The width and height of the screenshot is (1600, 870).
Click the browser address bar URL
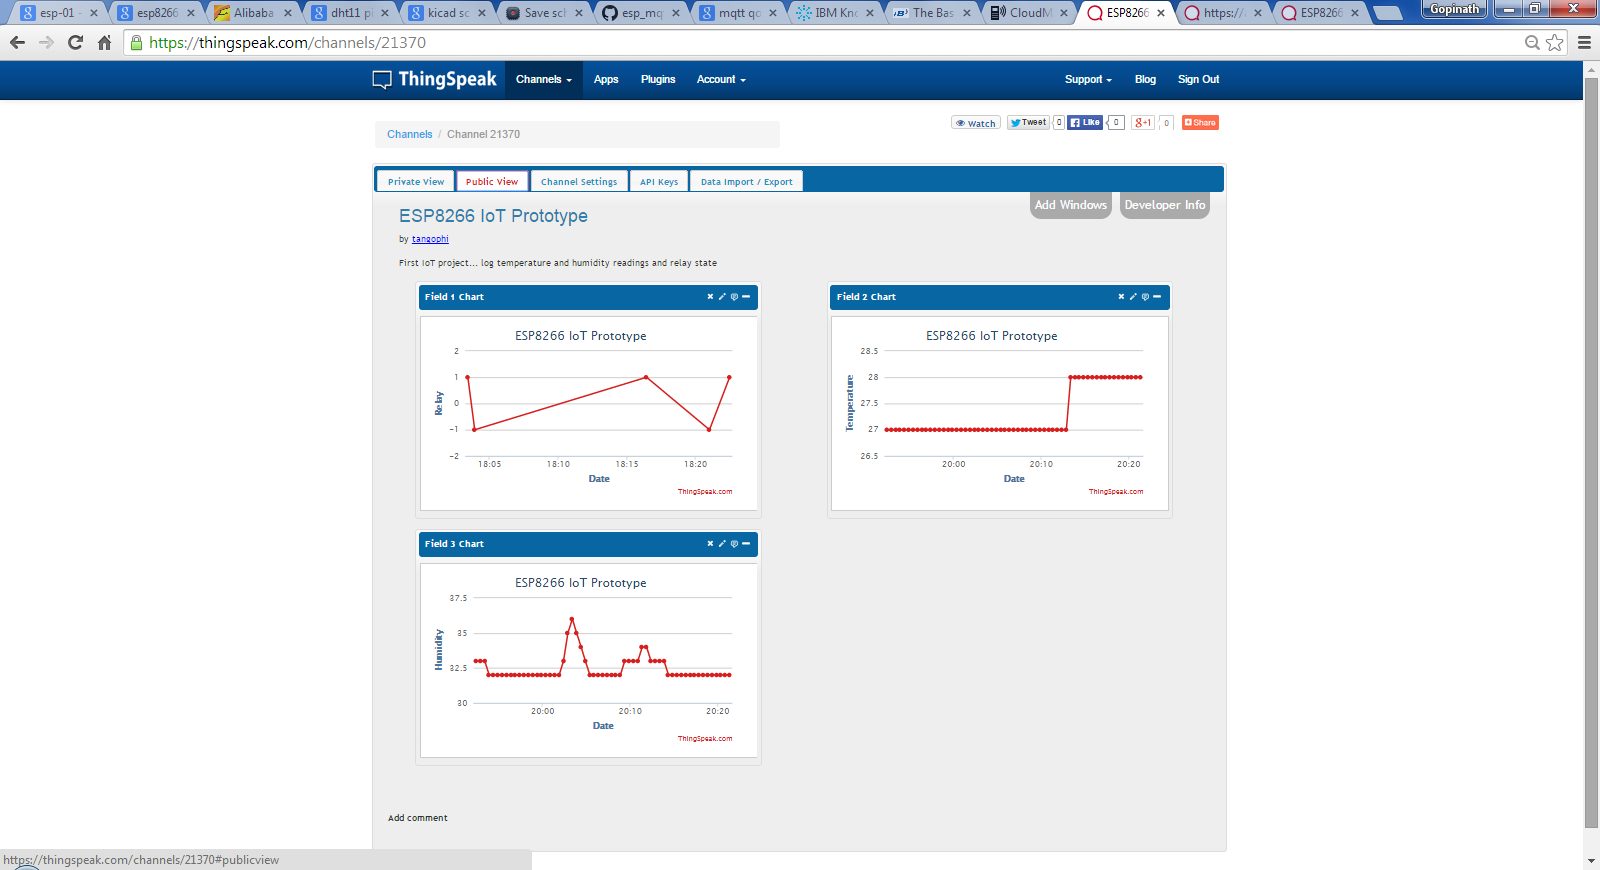tap(288, 43)
